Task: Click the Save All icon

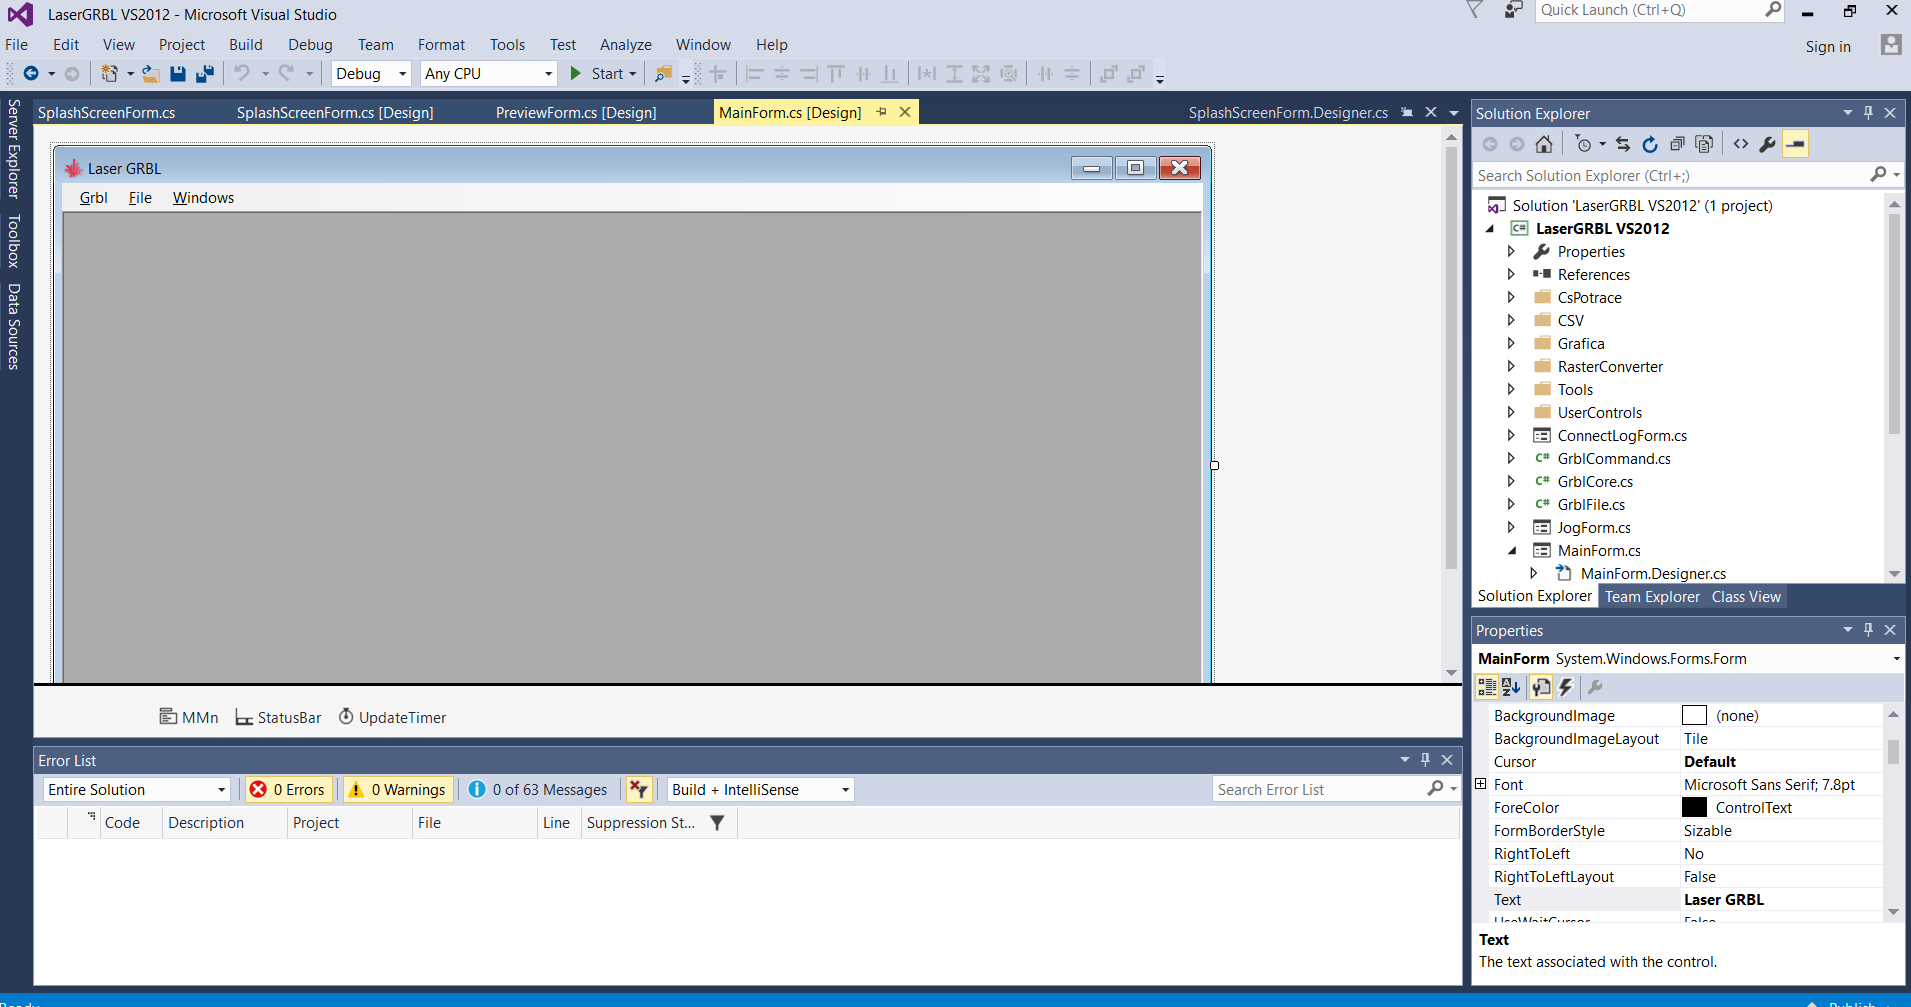Action: (x=205, y=74)
